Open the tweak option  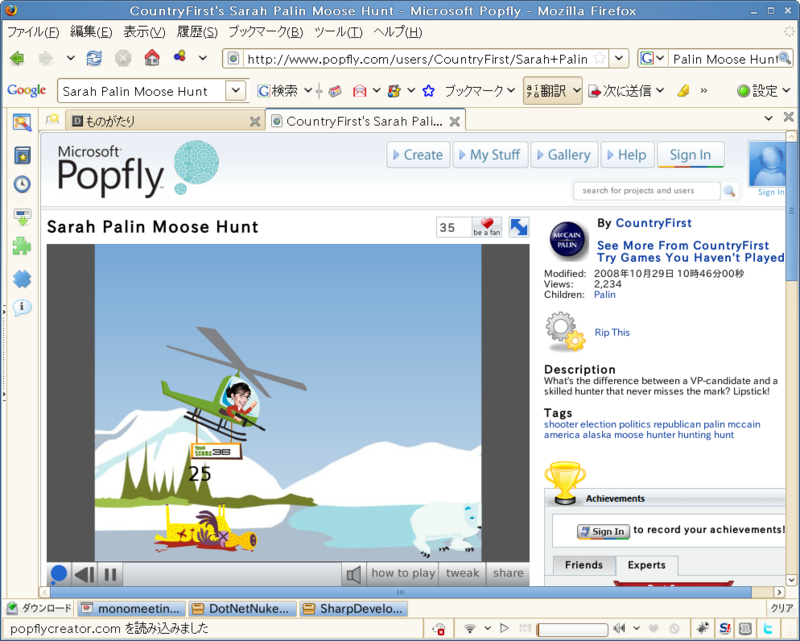point(462,573)
